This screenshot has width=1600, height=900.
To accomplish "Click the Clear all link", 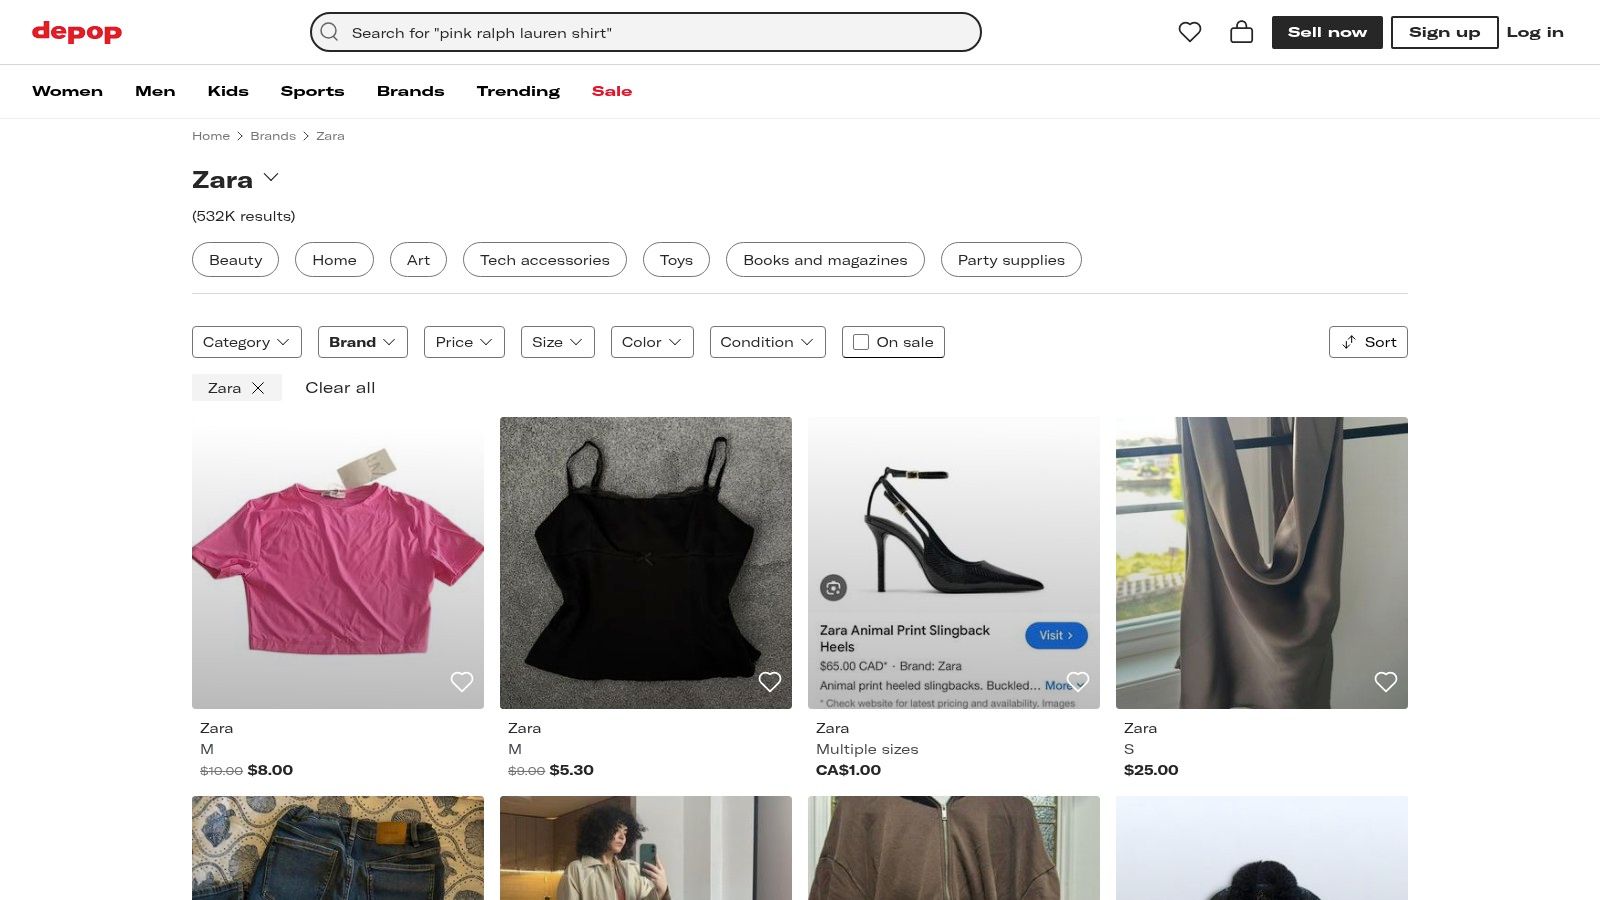I will [340, 388].
